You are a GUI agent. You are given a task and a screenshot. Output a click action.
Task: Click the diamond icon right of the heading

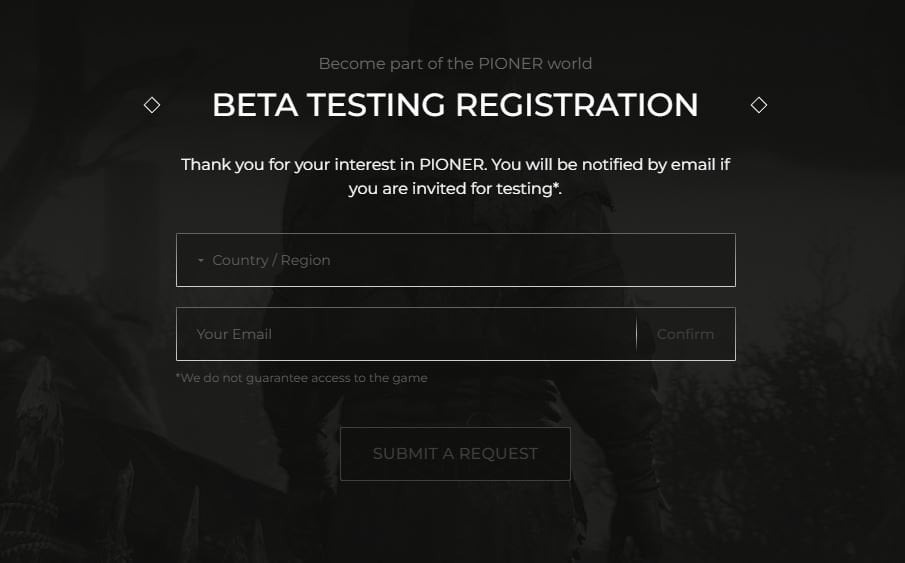pos(759,105)
